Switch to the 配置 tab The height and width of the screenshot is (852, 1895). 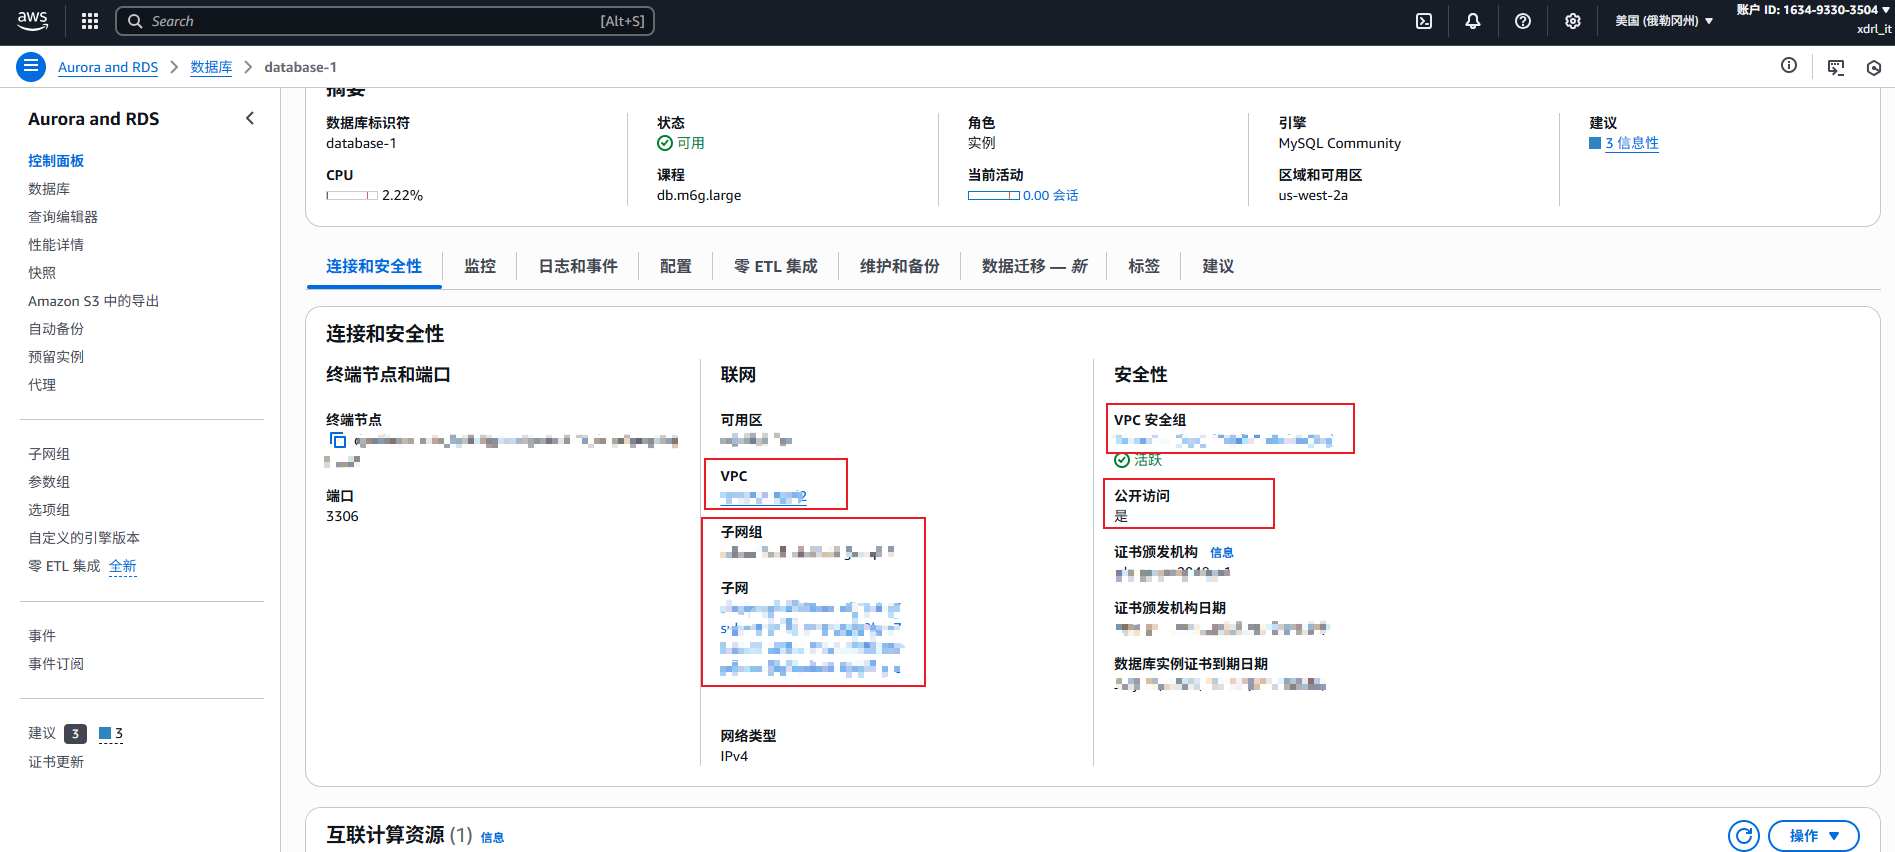pyautogui.click(x=676, y=266)
